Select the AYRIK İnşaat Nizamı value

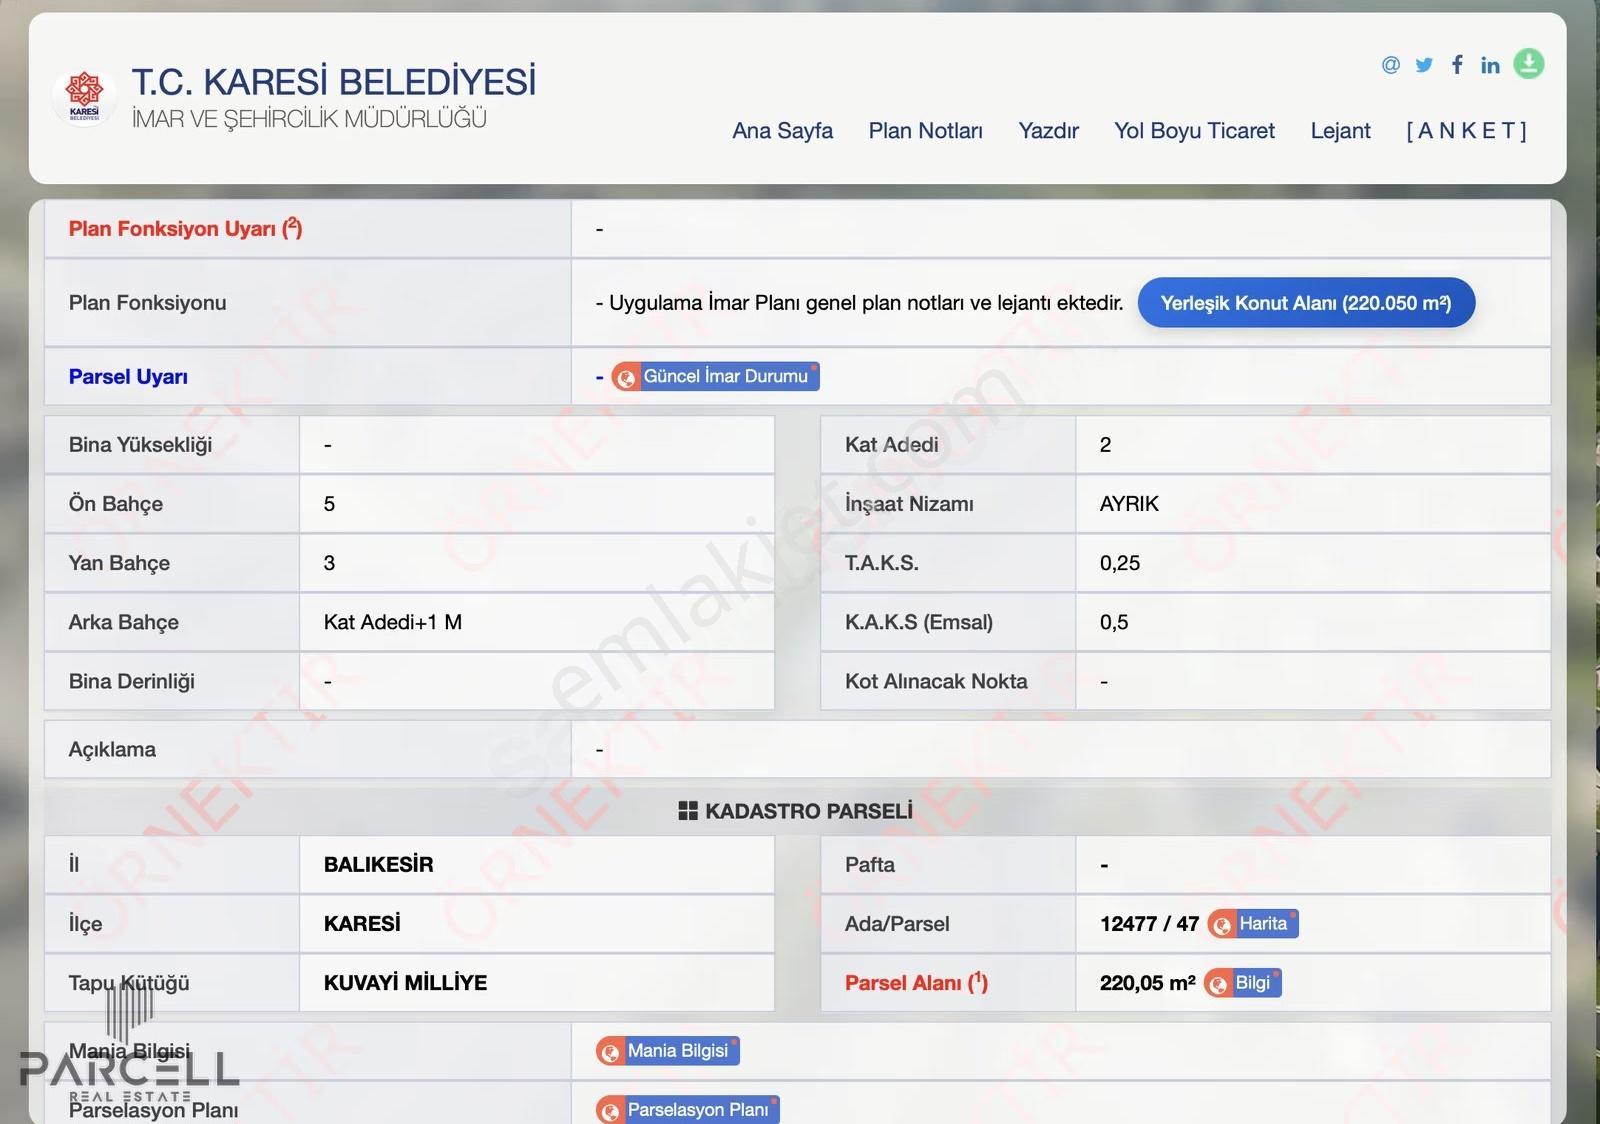click(x=1129, y=504)
